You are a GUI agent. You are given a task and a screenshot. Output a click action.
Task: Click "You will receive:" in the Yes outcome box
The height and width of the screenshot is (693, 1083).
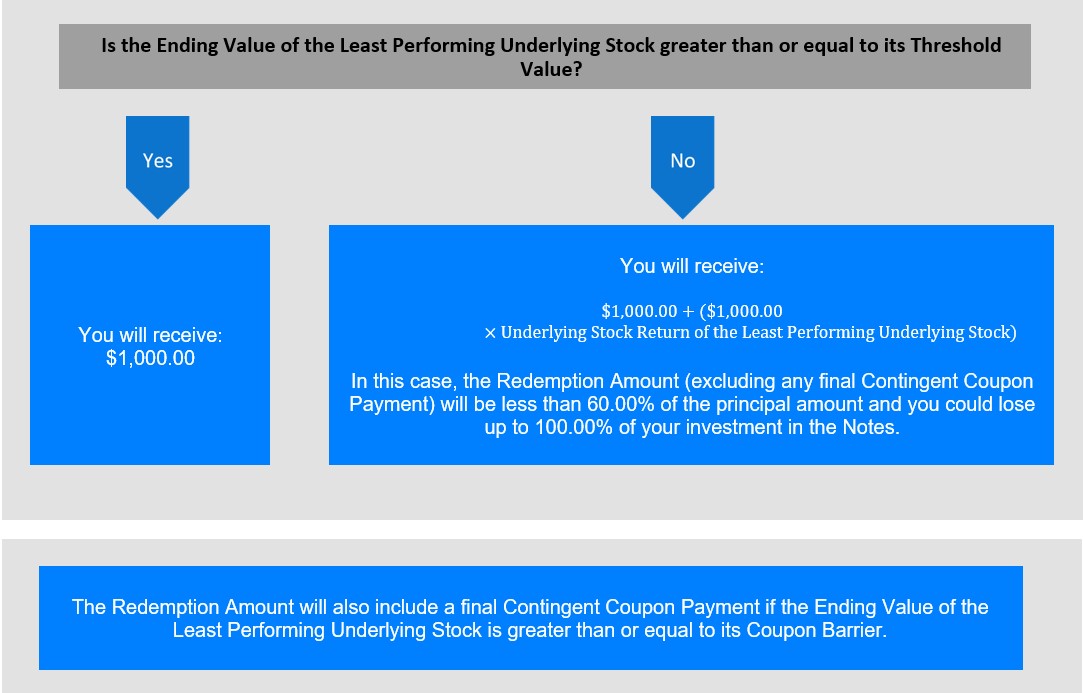point(150,336)
